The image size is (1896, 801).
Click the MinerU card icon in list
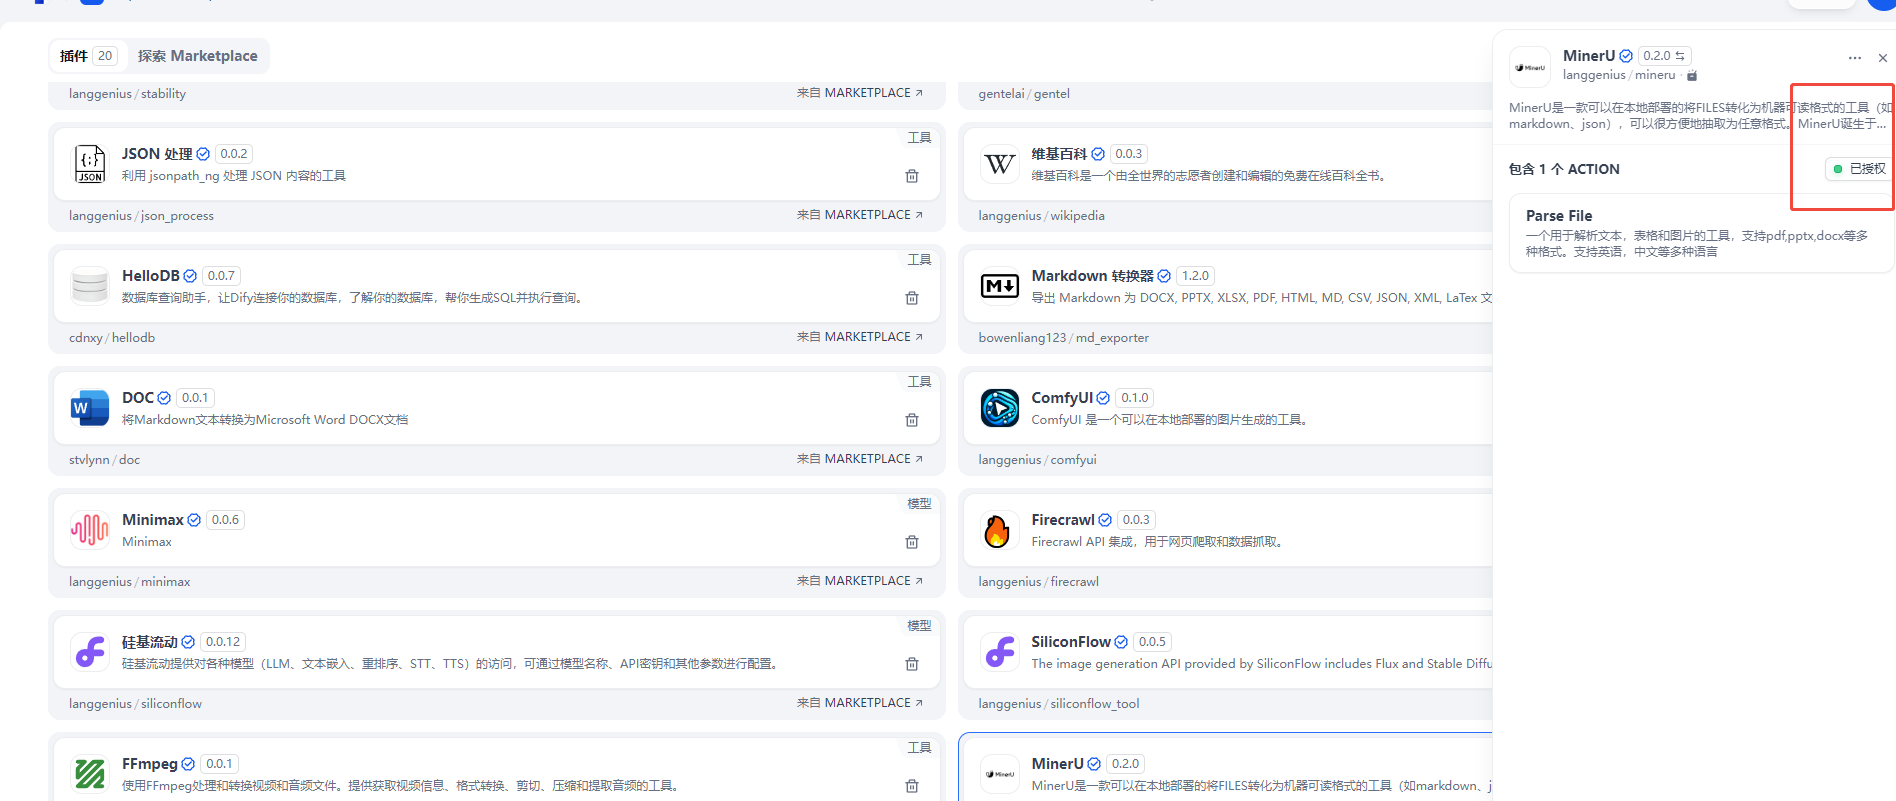(x=1000, y=774)
